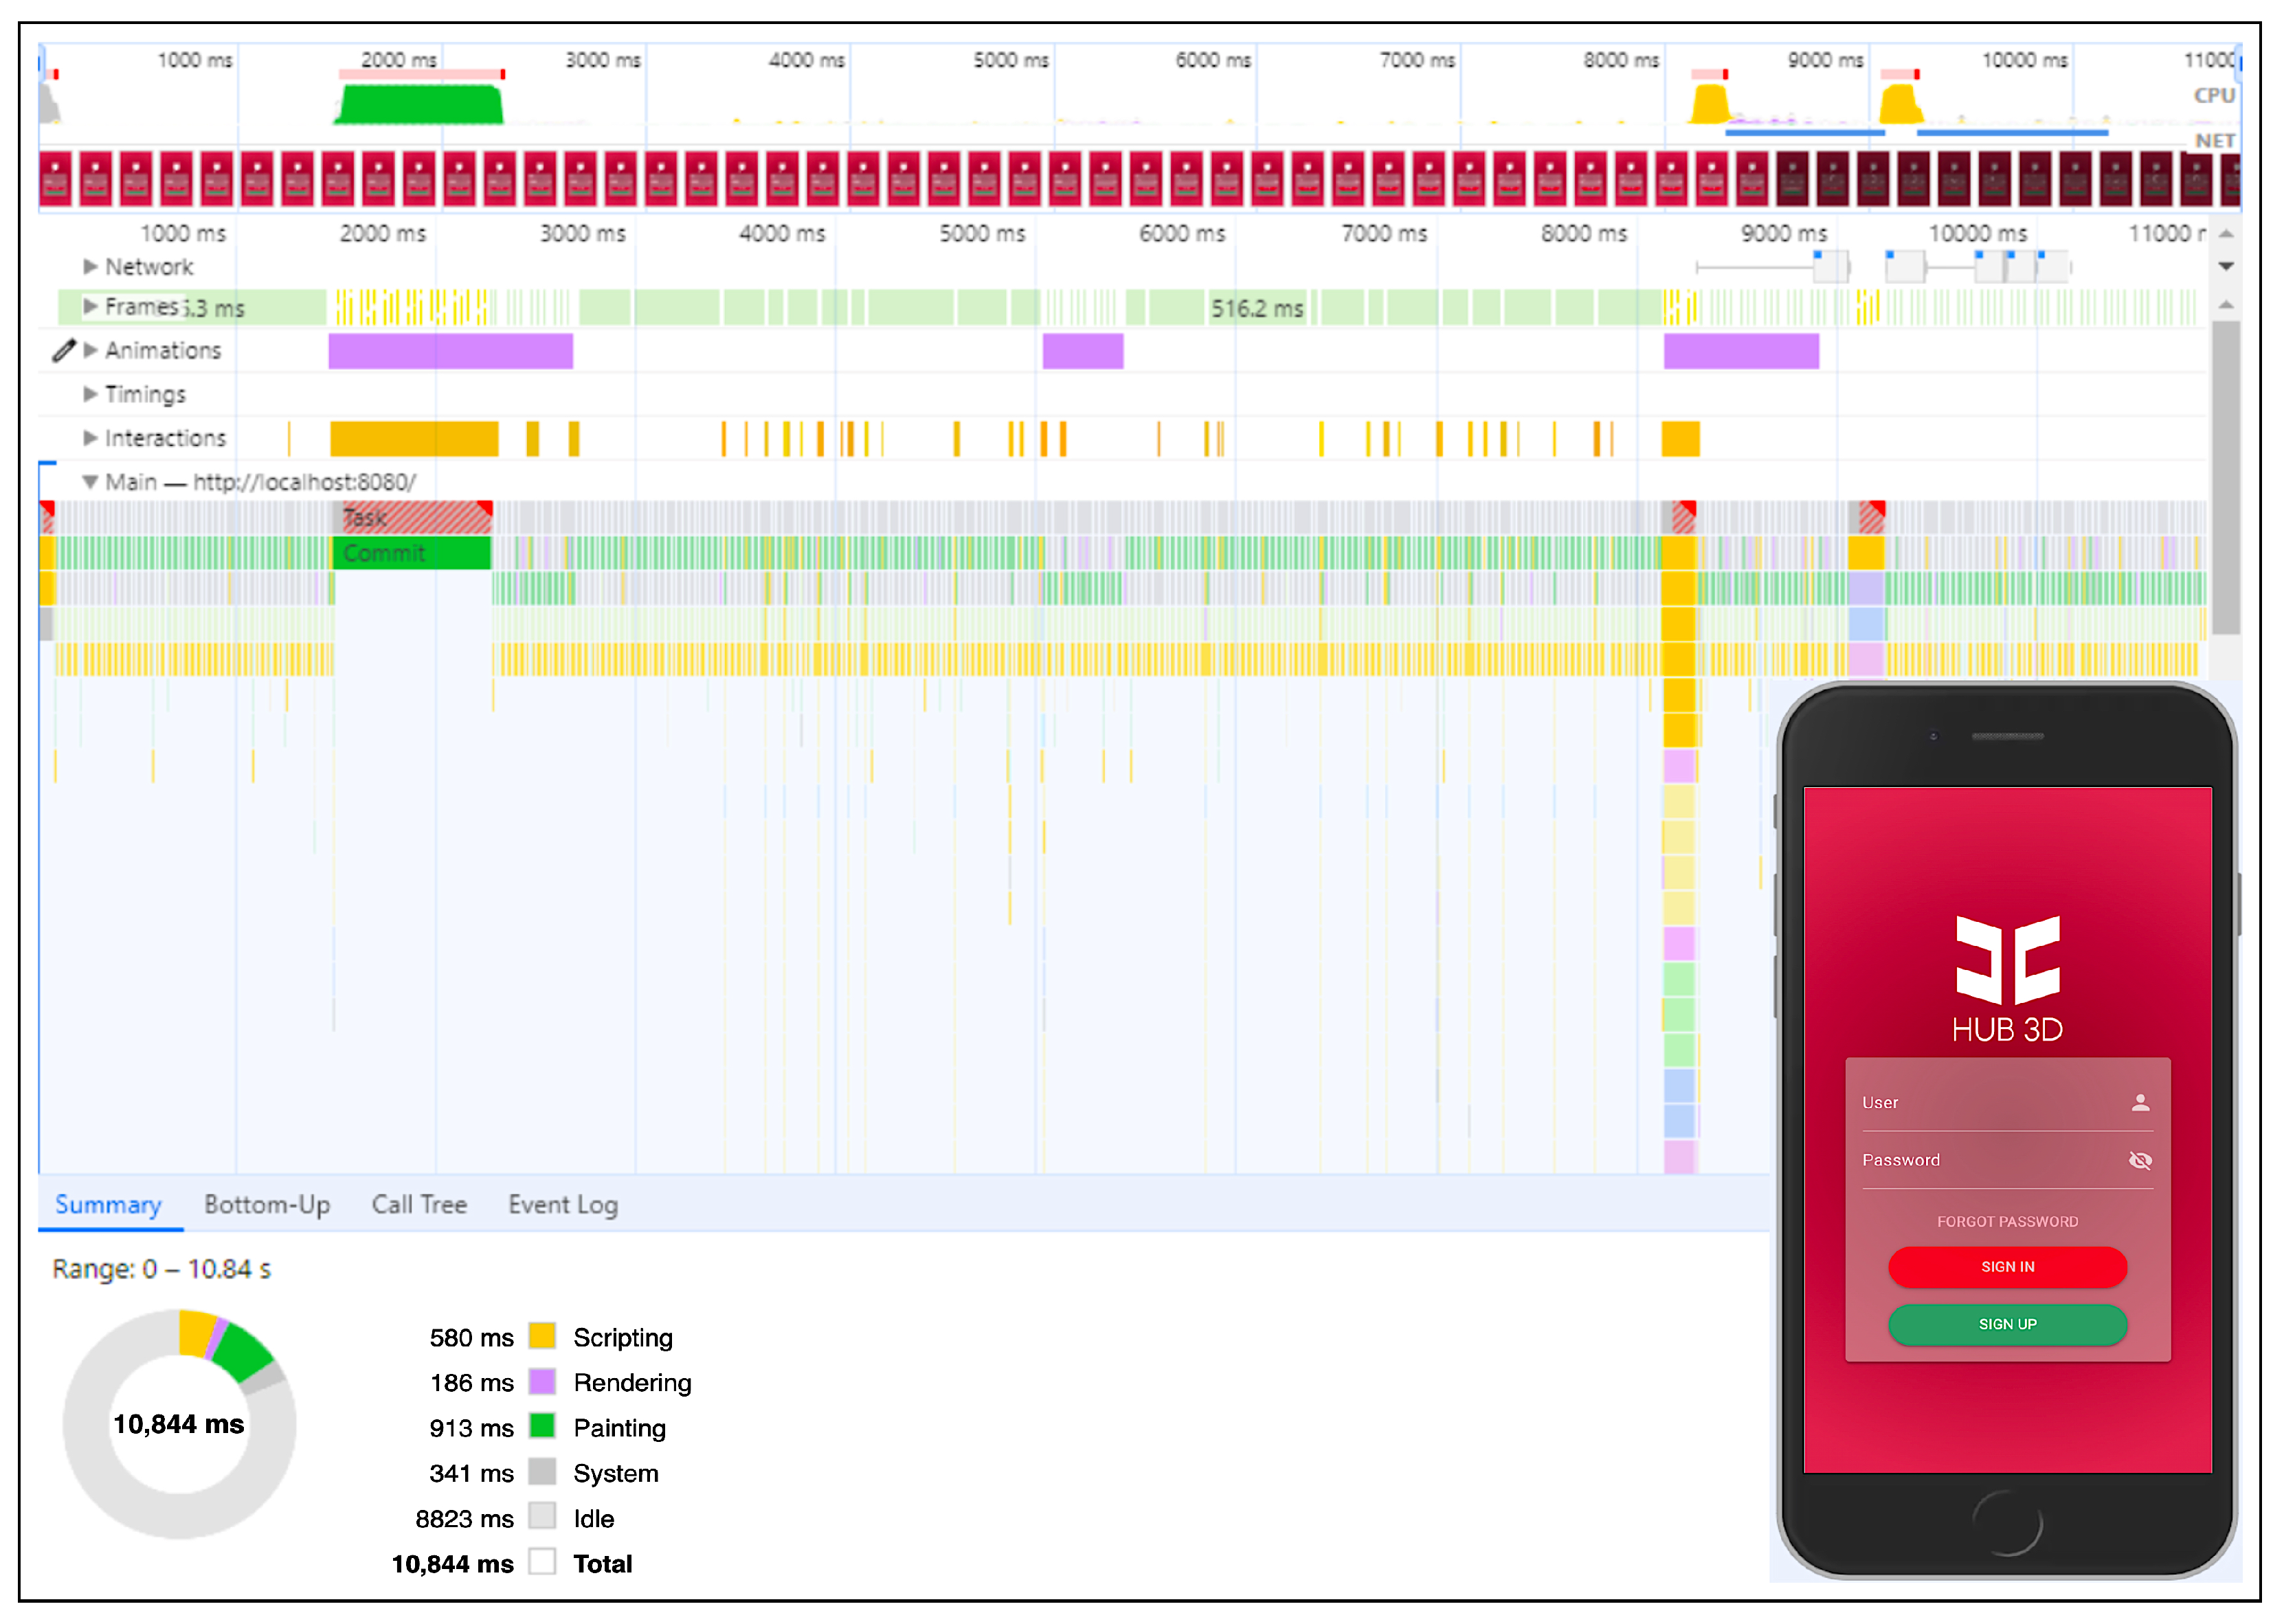Image resolution: width=2284 pixels, height=1624 pixels.
Task: Toggle password visibility eye icon
Action: click(x=2140, y=1160)
